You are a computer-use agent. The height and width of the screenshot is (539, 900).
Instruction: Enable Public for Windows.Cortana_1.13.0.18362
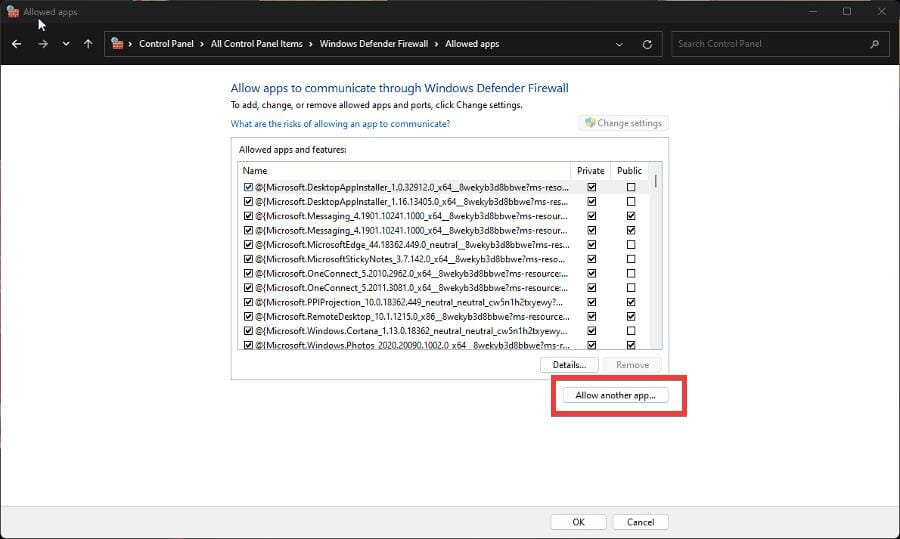point(631,331)
